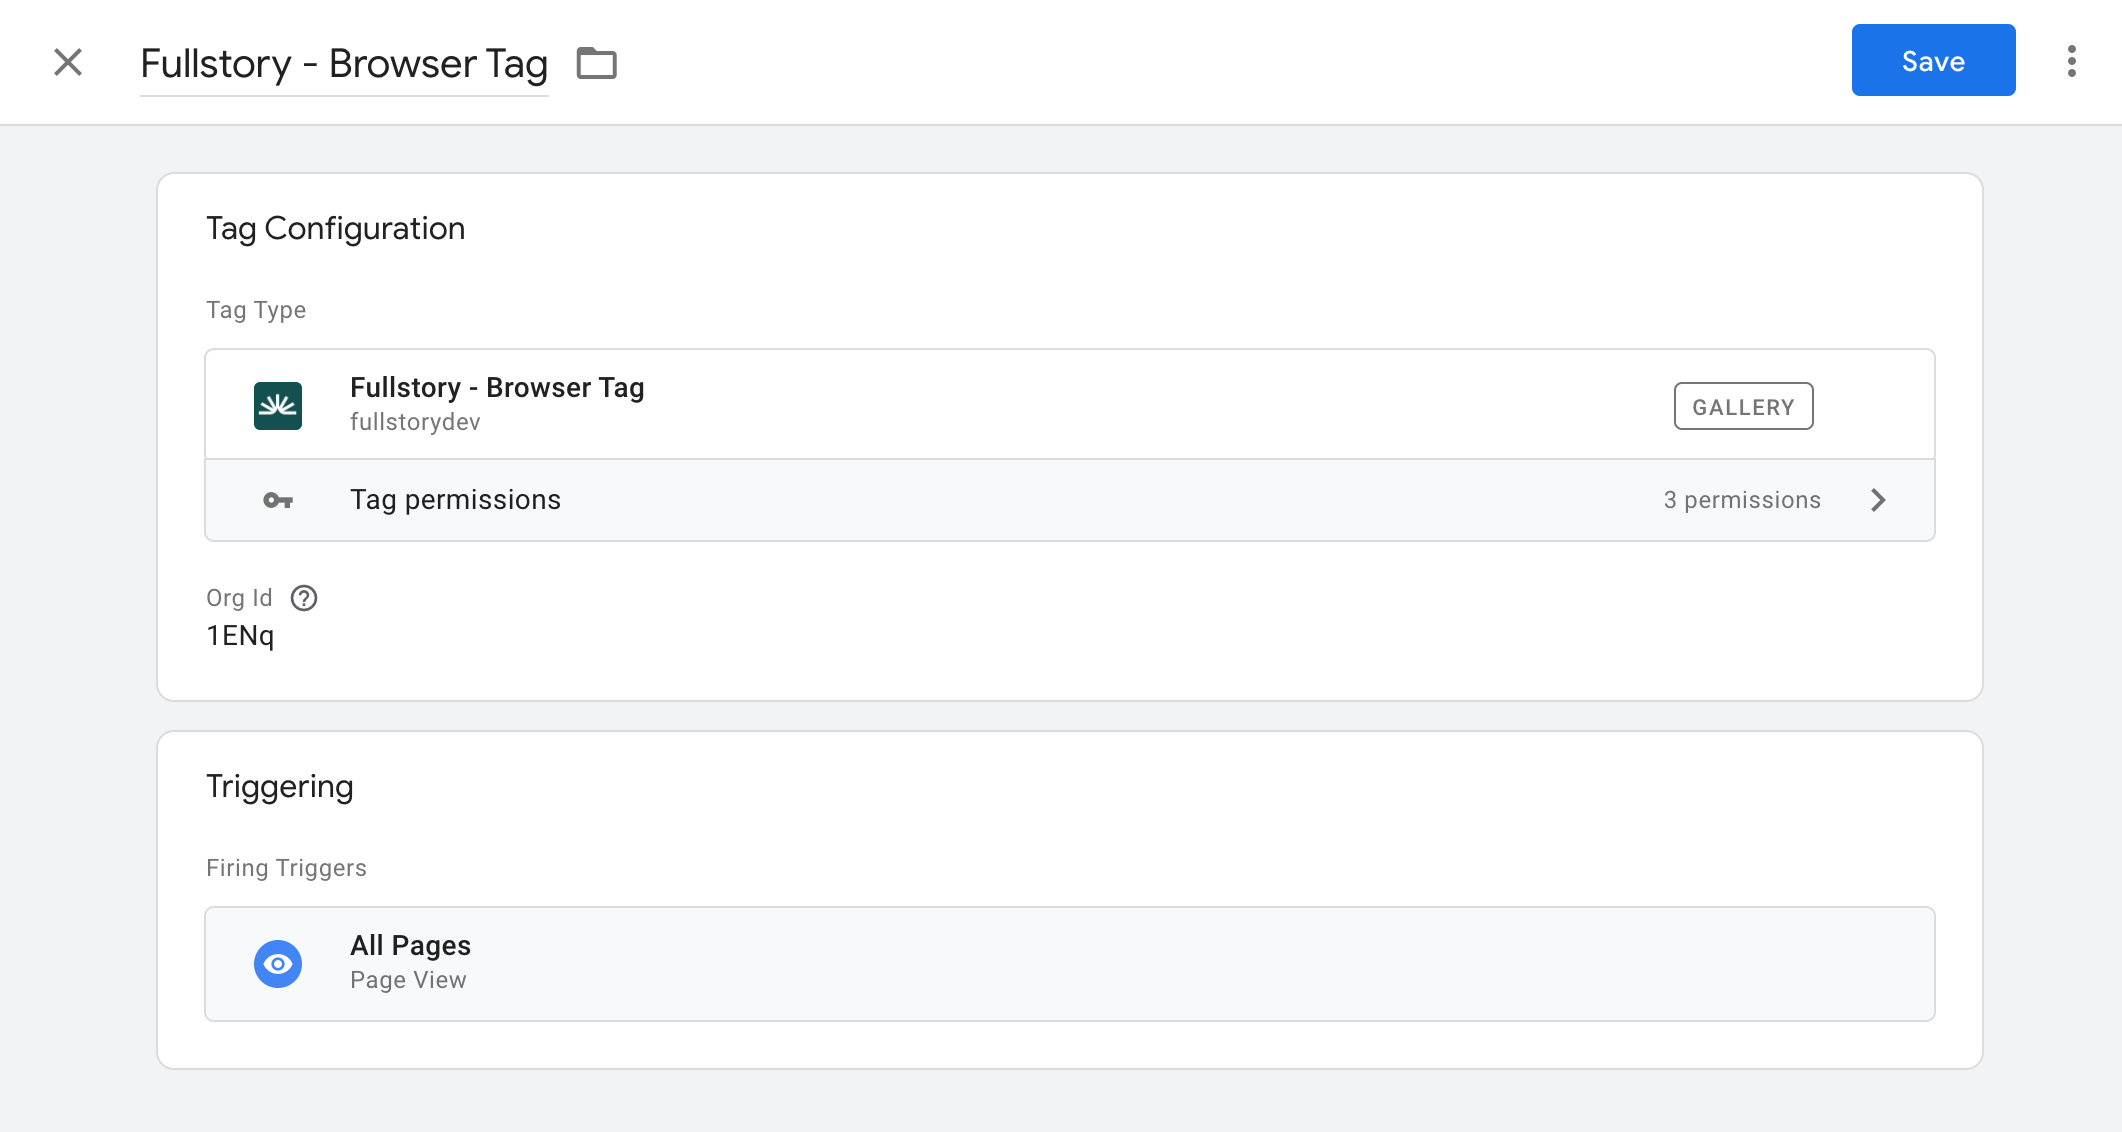Click the 'Tag permissions' label
The image size is (2122, 1132).
click(455, 500)
